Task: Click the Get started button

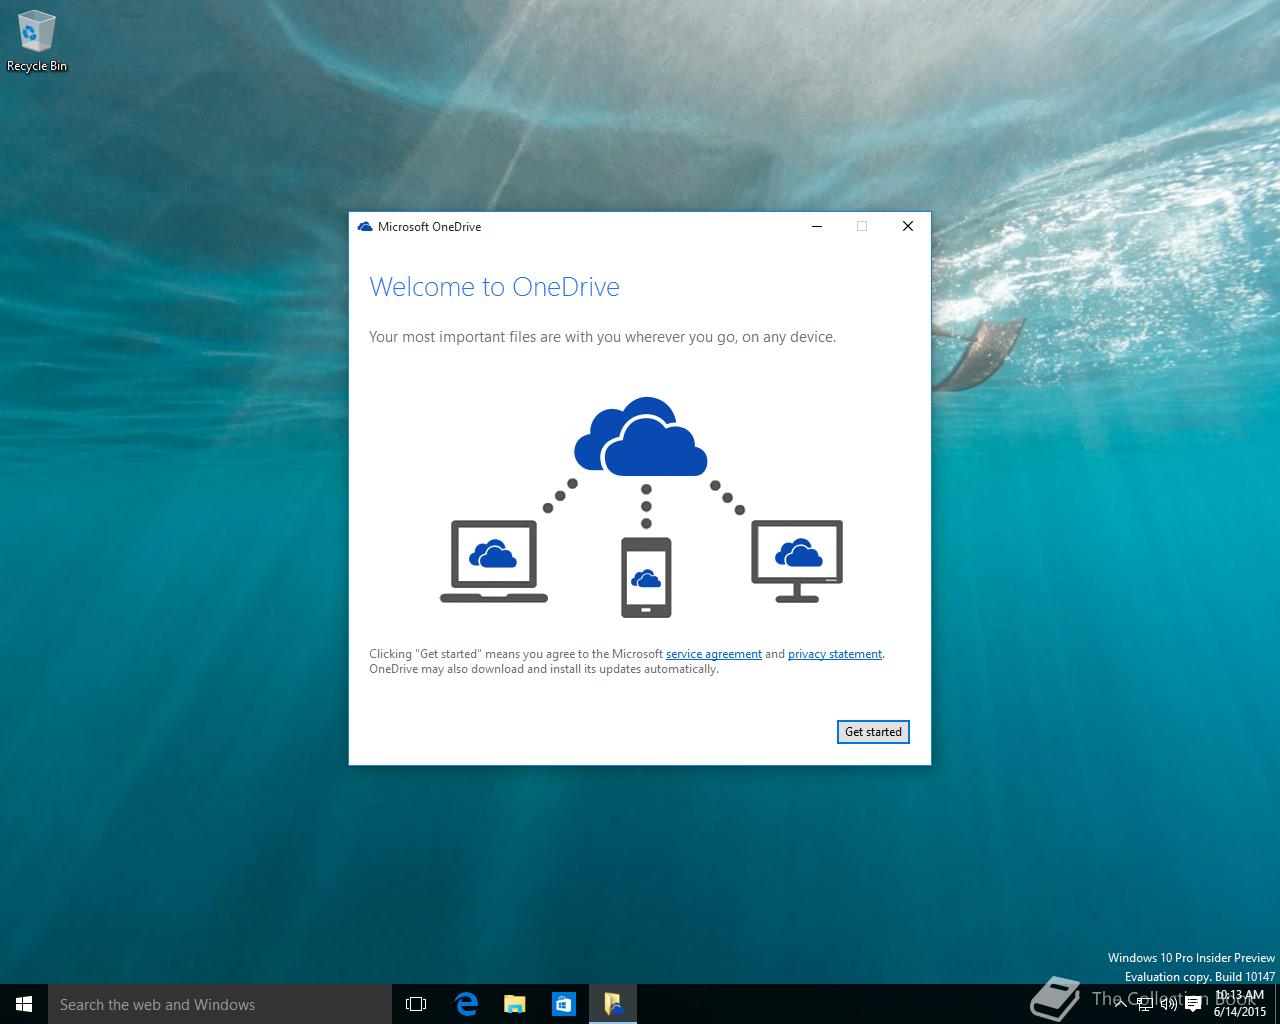Action: (x=873, y=732)
